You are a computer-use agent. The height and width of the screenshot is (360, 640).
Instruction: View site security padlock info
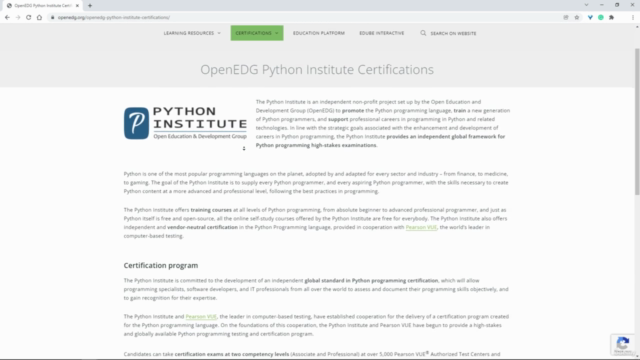[53, 18]
